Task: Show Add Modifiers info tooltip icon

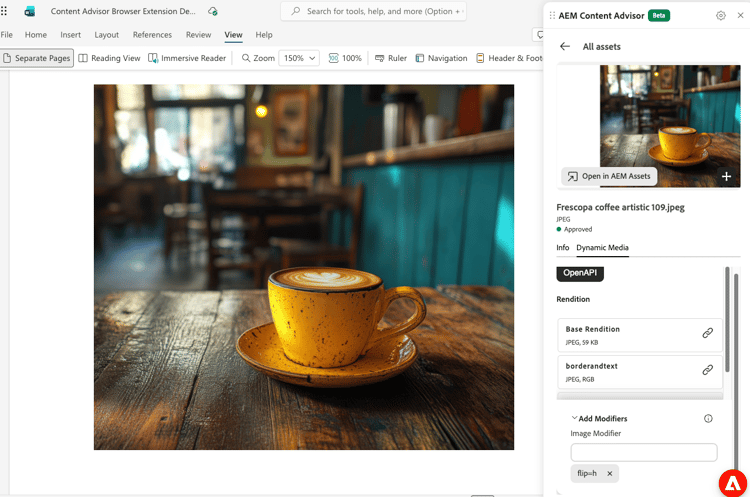Action: pyautogui.click(x=708, y=419)
